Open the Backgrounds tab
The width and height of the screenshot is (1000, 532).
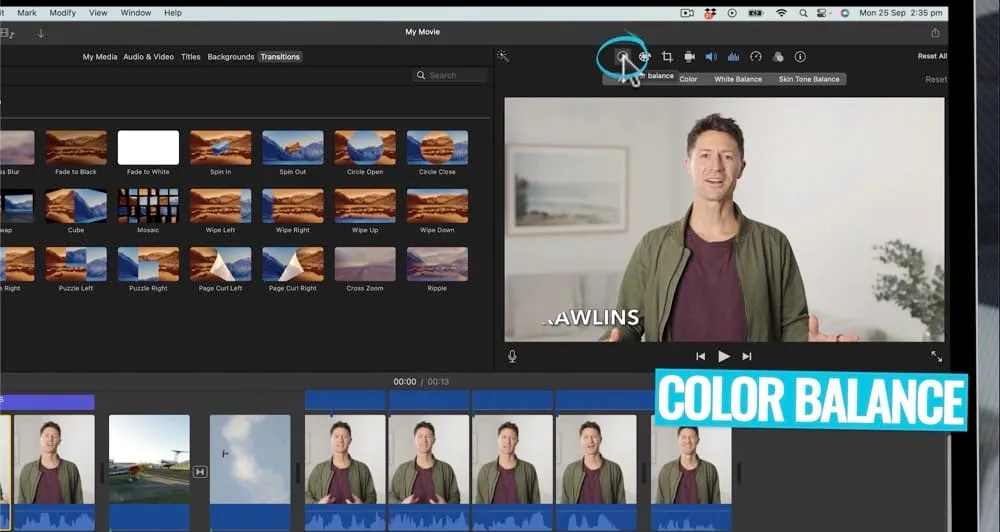(230, 57)
